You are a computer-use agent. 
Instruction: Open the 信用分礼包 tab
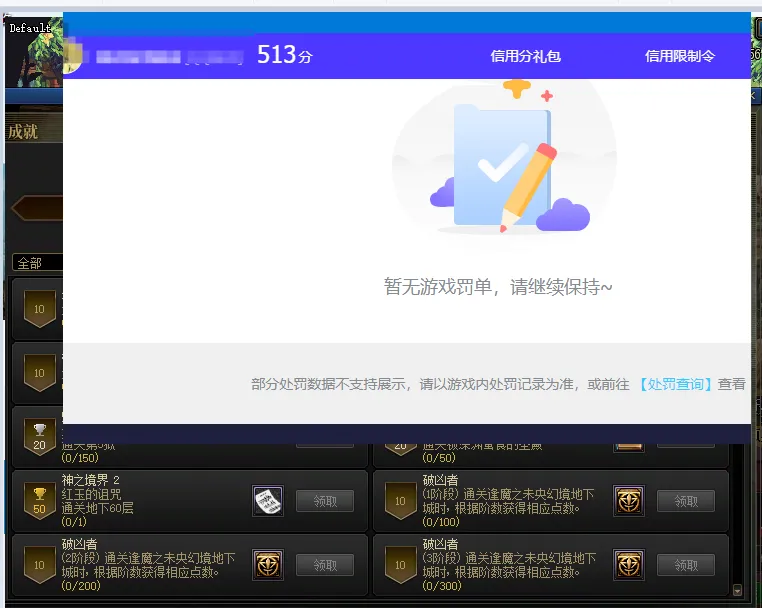[525, 56]
